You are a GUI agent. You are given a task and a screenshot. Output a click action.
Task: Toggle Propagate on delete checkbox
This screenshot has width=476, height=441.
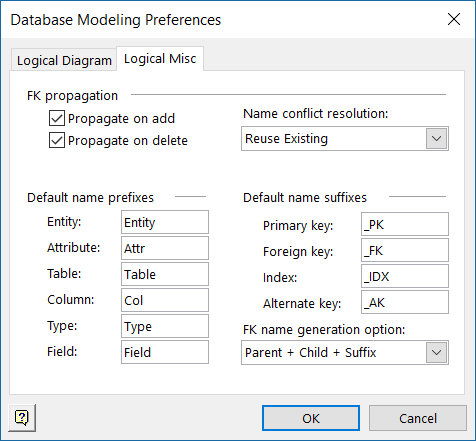click(57, 140)
